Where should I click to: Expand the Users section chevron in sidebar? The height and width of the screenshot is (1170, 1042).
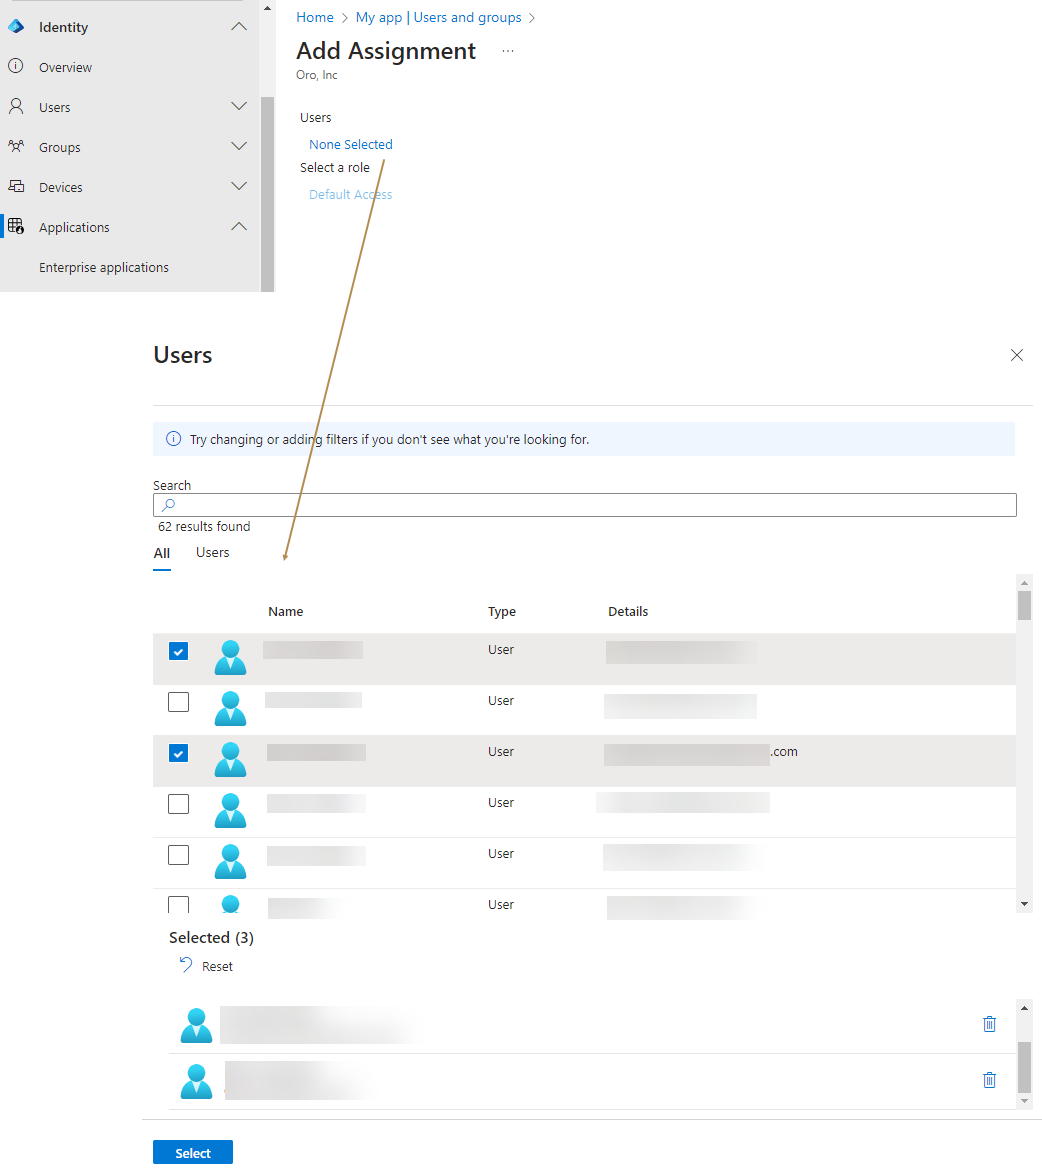pos(239,107)
